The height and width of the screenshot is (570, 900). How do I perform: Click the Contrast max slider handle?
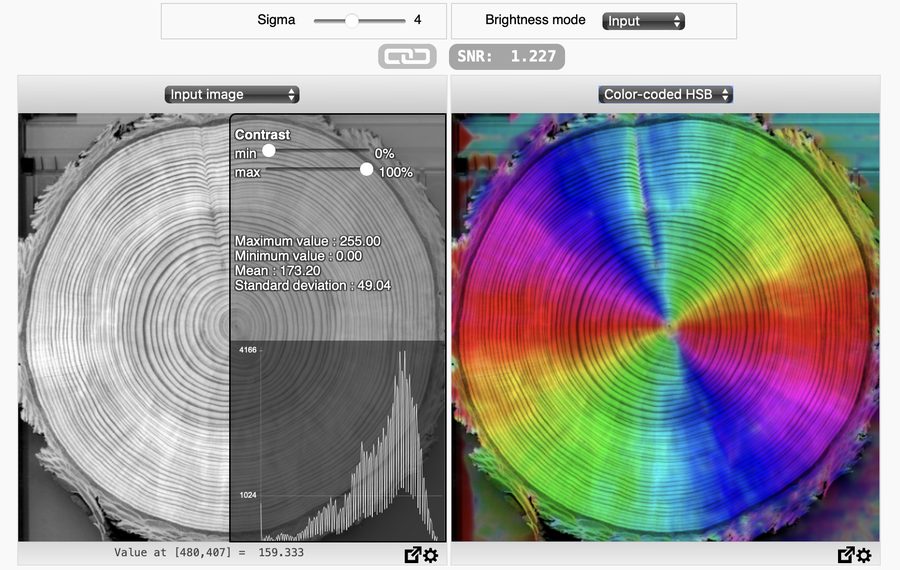366,169
